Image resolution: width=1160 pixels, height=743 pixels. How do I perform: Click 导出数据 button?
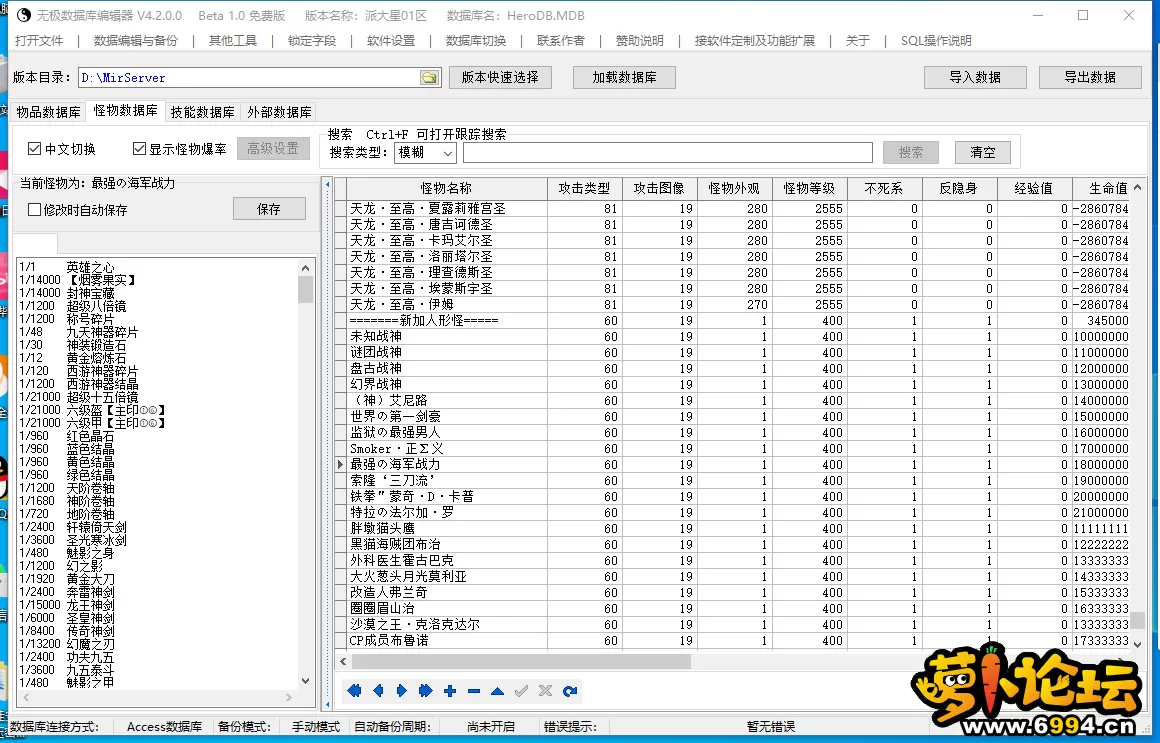(x=1090, y=77)
